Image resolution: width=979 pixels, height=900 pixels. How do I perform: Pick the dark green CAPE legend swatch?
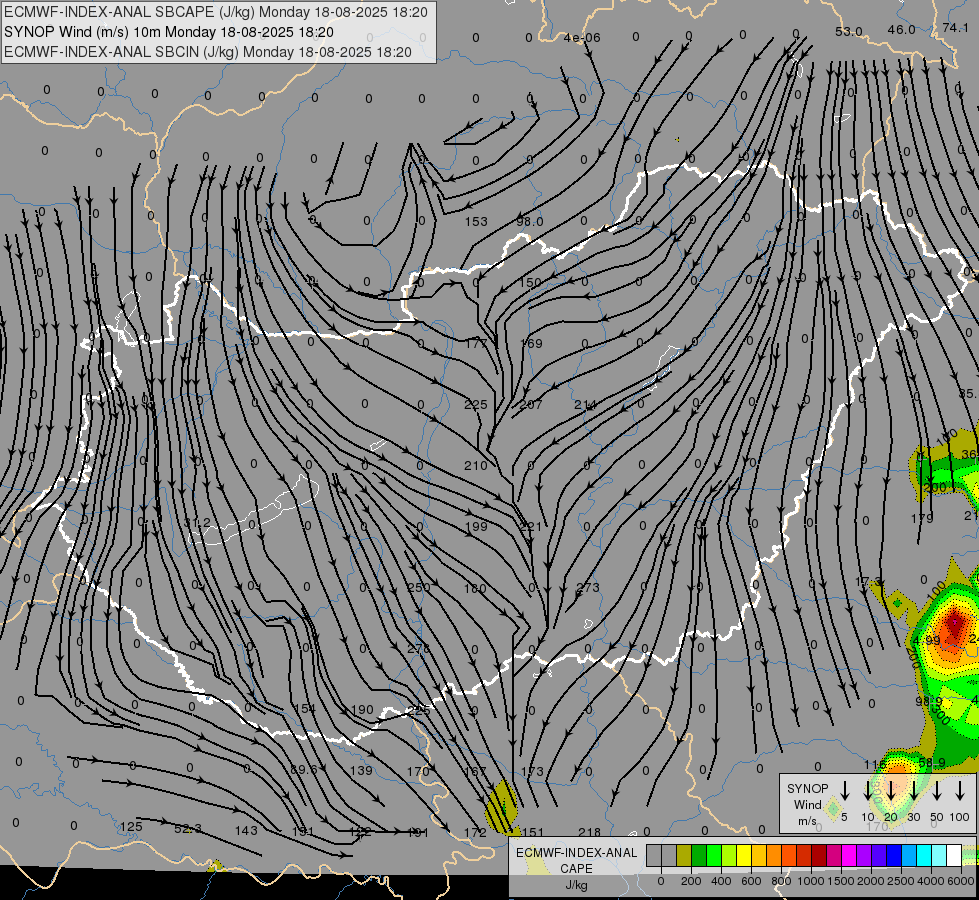(x=699, y=856)
